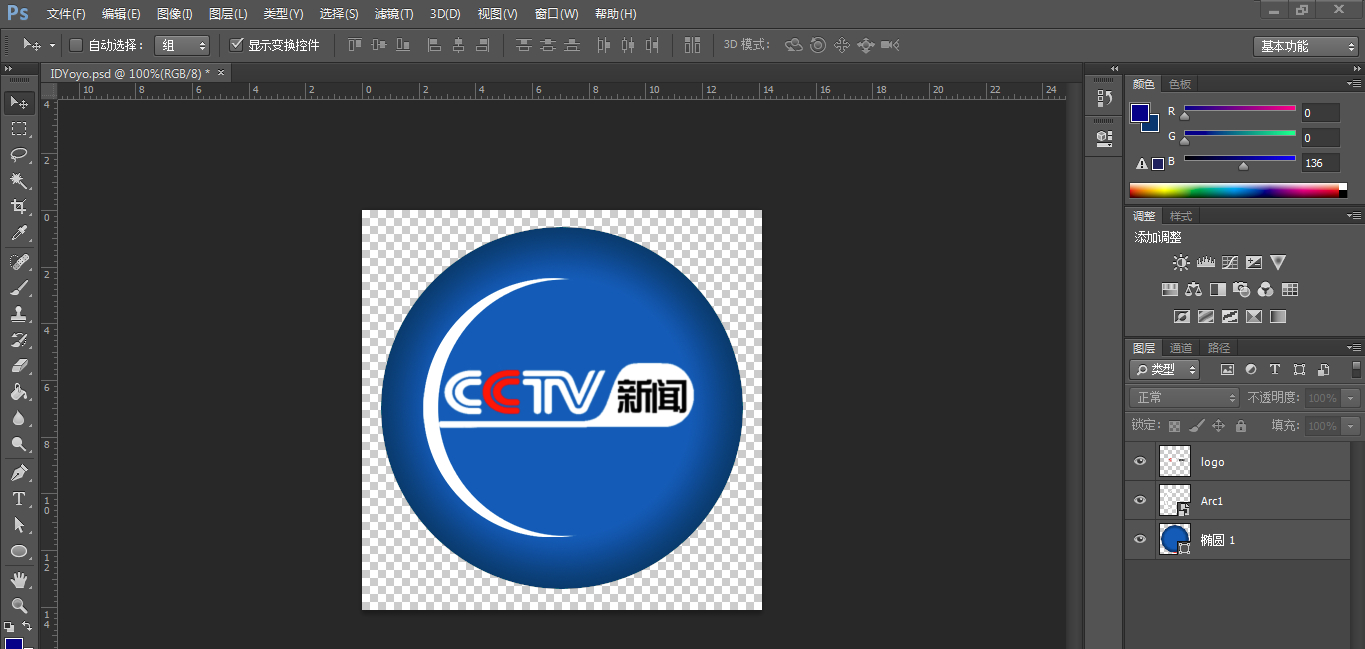Pick color from spectrum ramp

tap(1238, 190)
